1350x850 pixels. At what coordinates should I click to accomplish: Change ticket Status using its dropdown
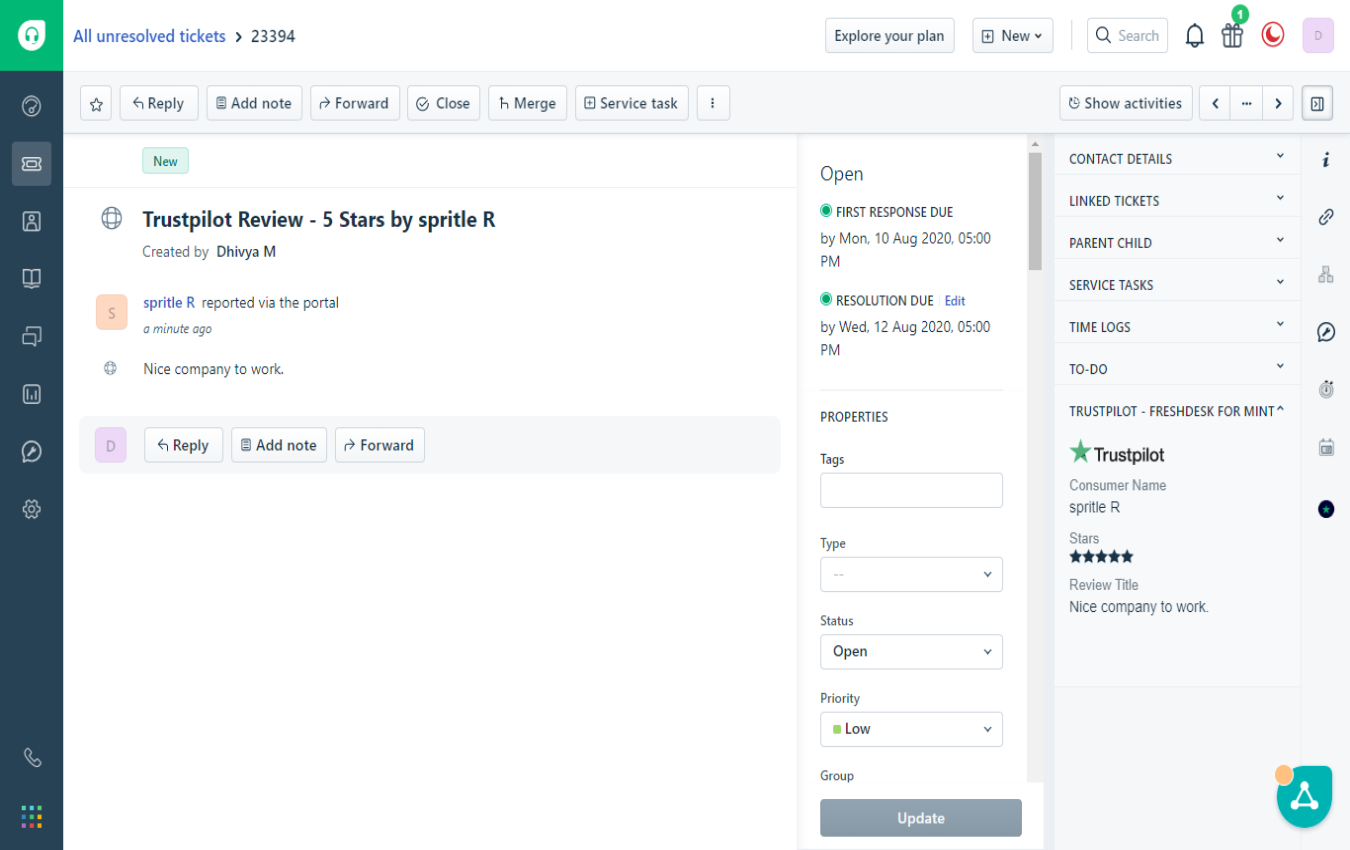pyautogui.click(x=911, y=651)
